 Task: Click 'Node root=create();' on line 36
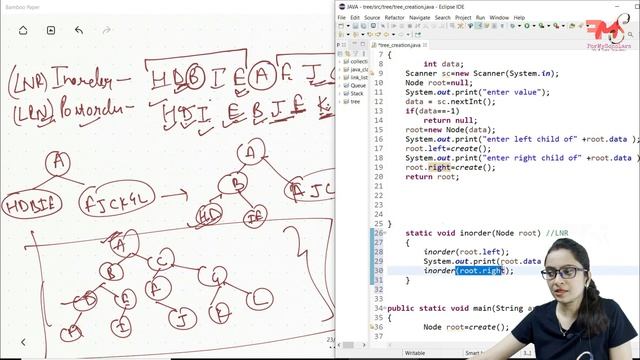pos(466,327)
